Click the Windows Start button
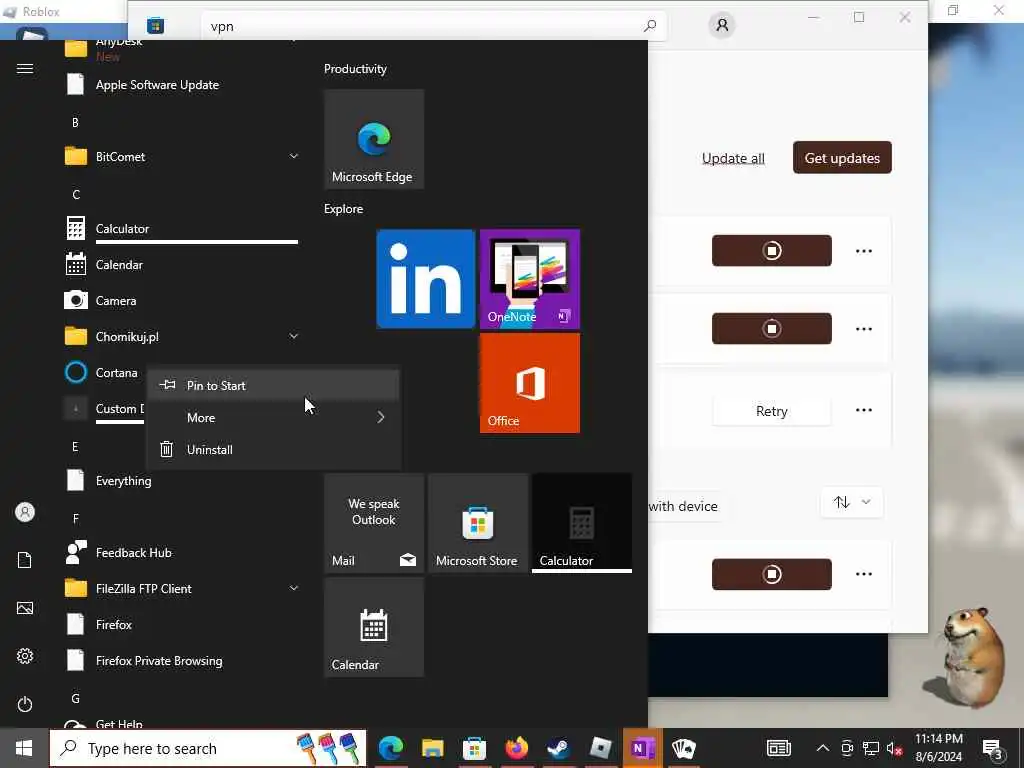 coord(24,748)
